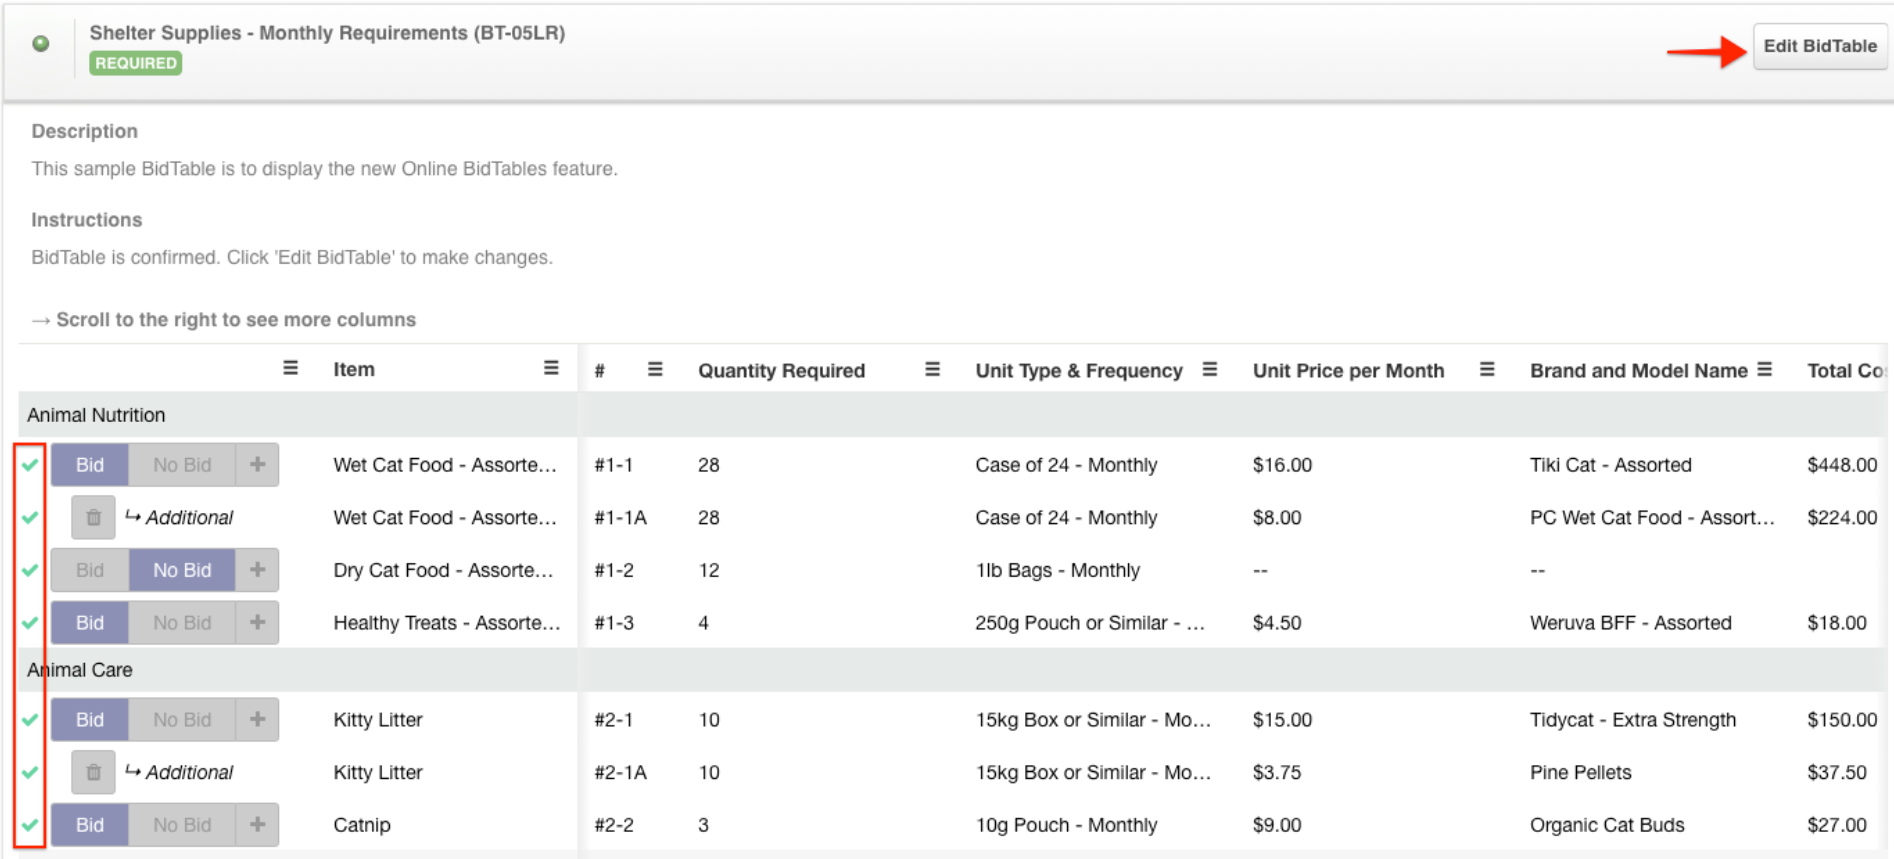
Task: Open column menu left of Item header
Action: coord(290,368)
